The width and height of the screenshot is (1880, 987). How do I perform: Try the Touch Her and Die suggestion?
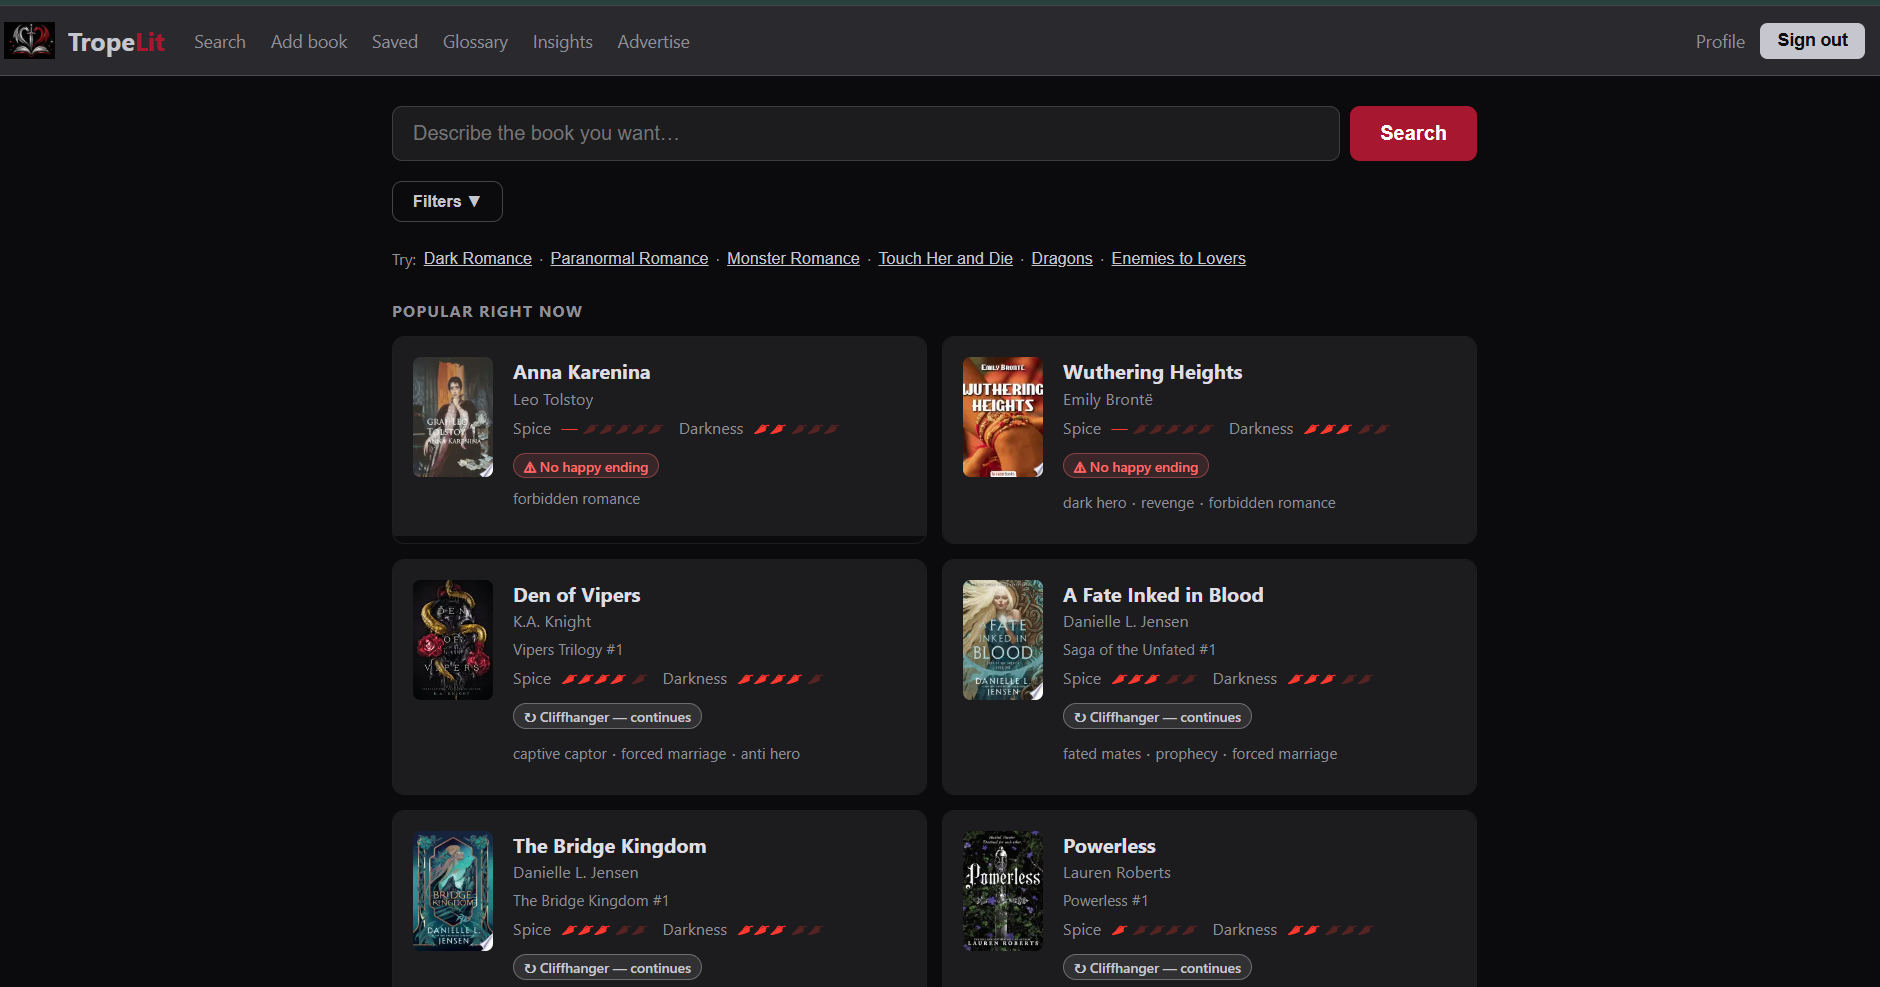point(946,258)
